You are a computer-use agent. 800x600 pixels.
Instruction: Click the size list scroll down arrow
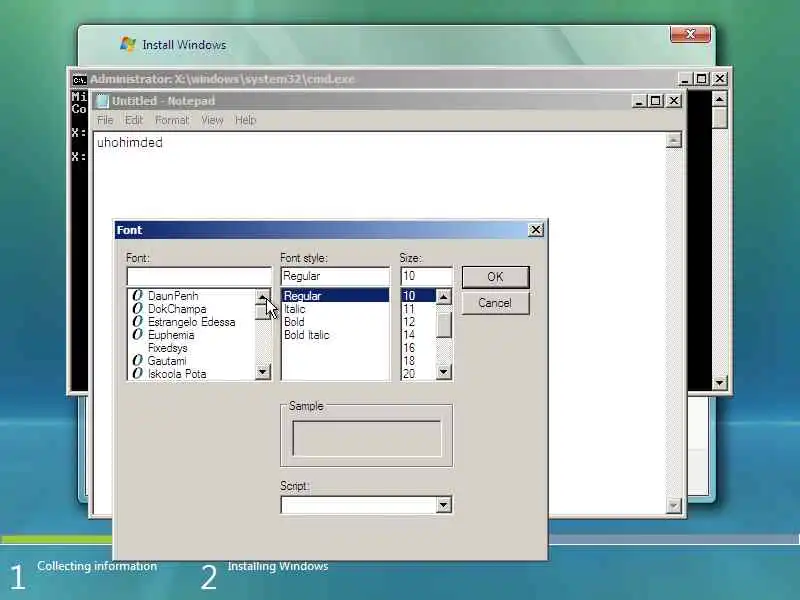pos(444,372)
